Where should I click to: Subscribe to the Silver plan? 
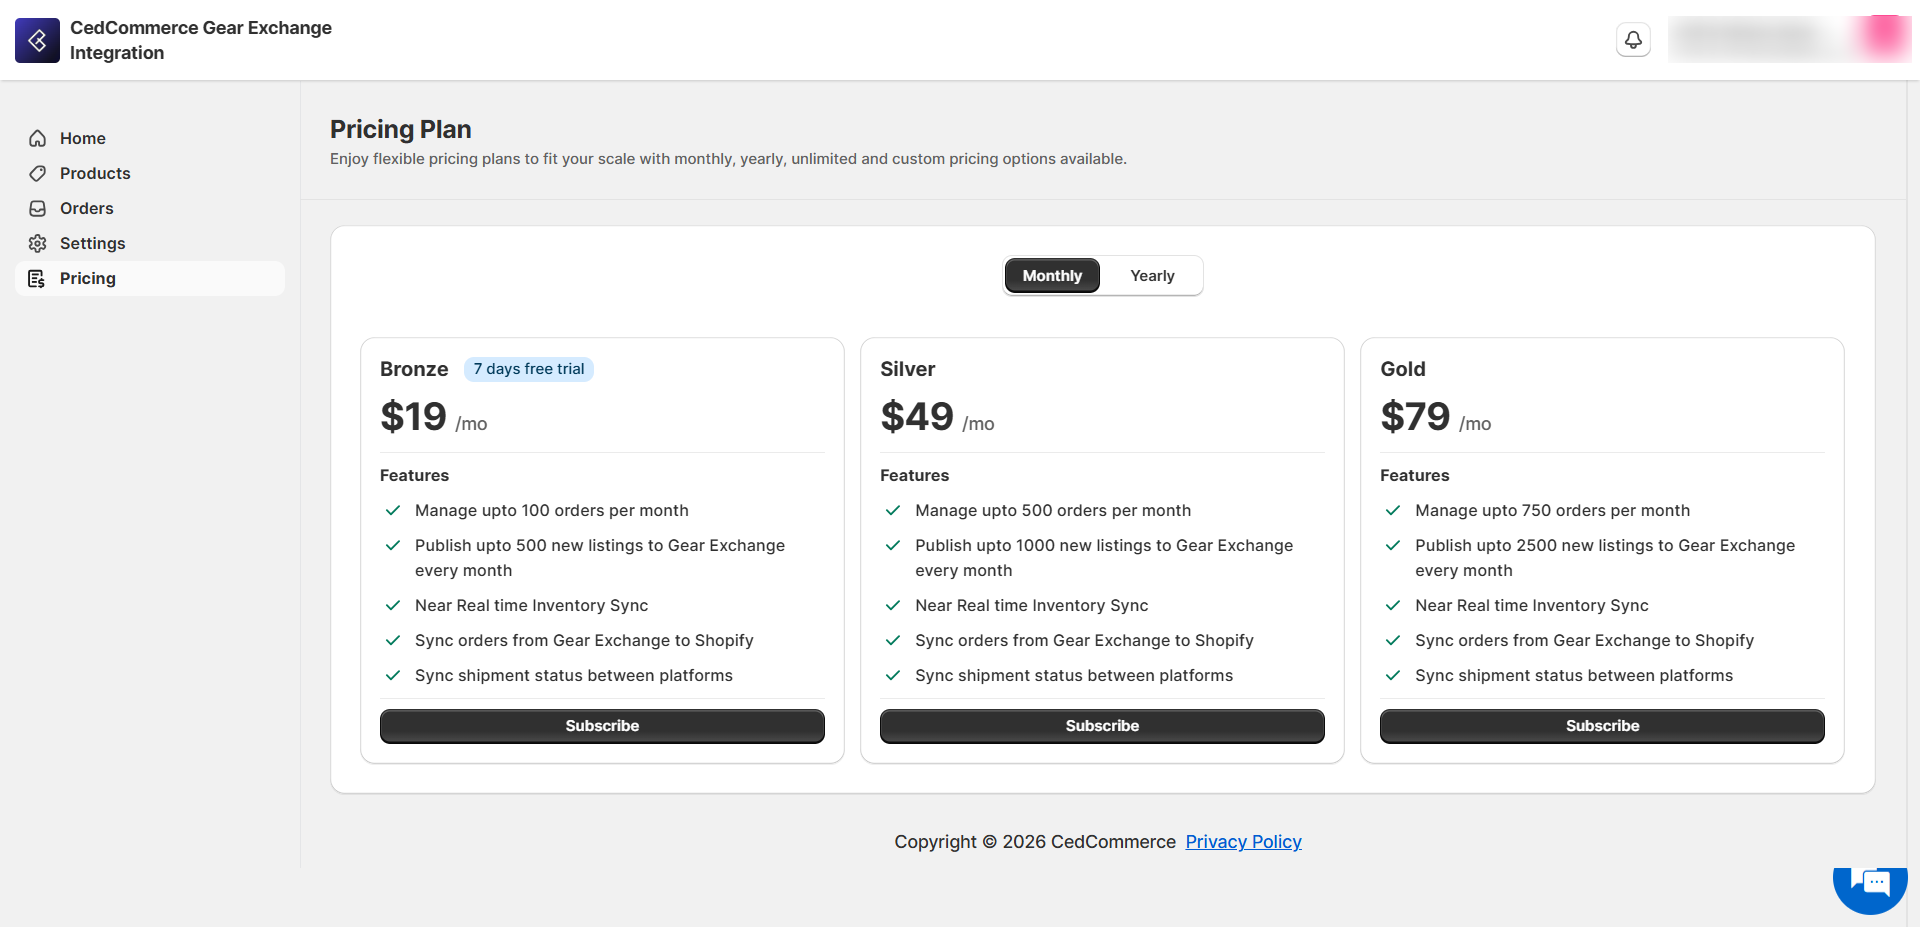1102,726
